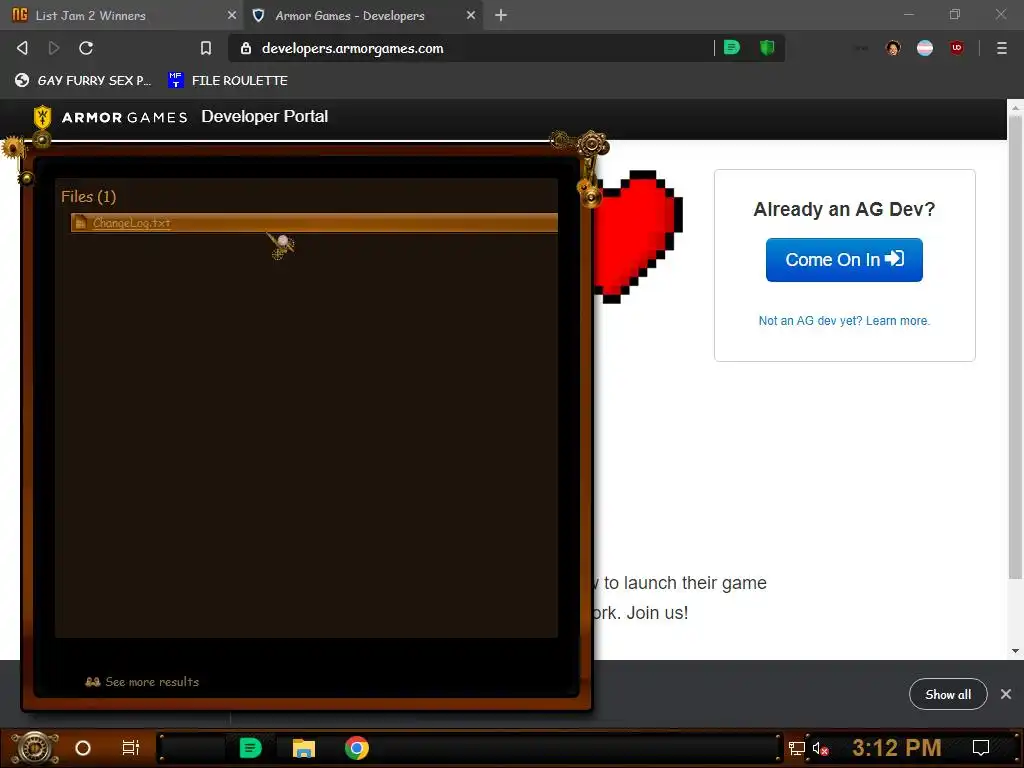Image resolution: width=1024 pixels, height=768 pixels.
Task: Click the browser forward arrow
Action: pyautogui.click(x=54, y=48)
